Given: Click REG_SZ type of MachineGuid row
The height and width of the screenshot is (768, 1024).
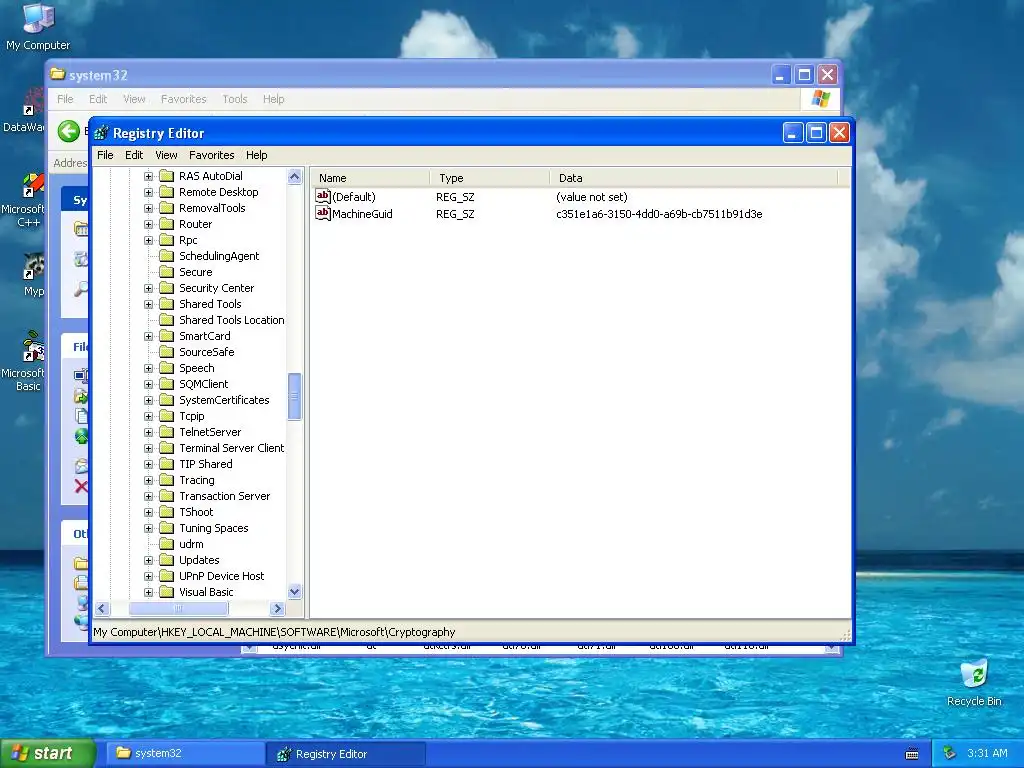Looking at the screenshot, I should point(455,214).
